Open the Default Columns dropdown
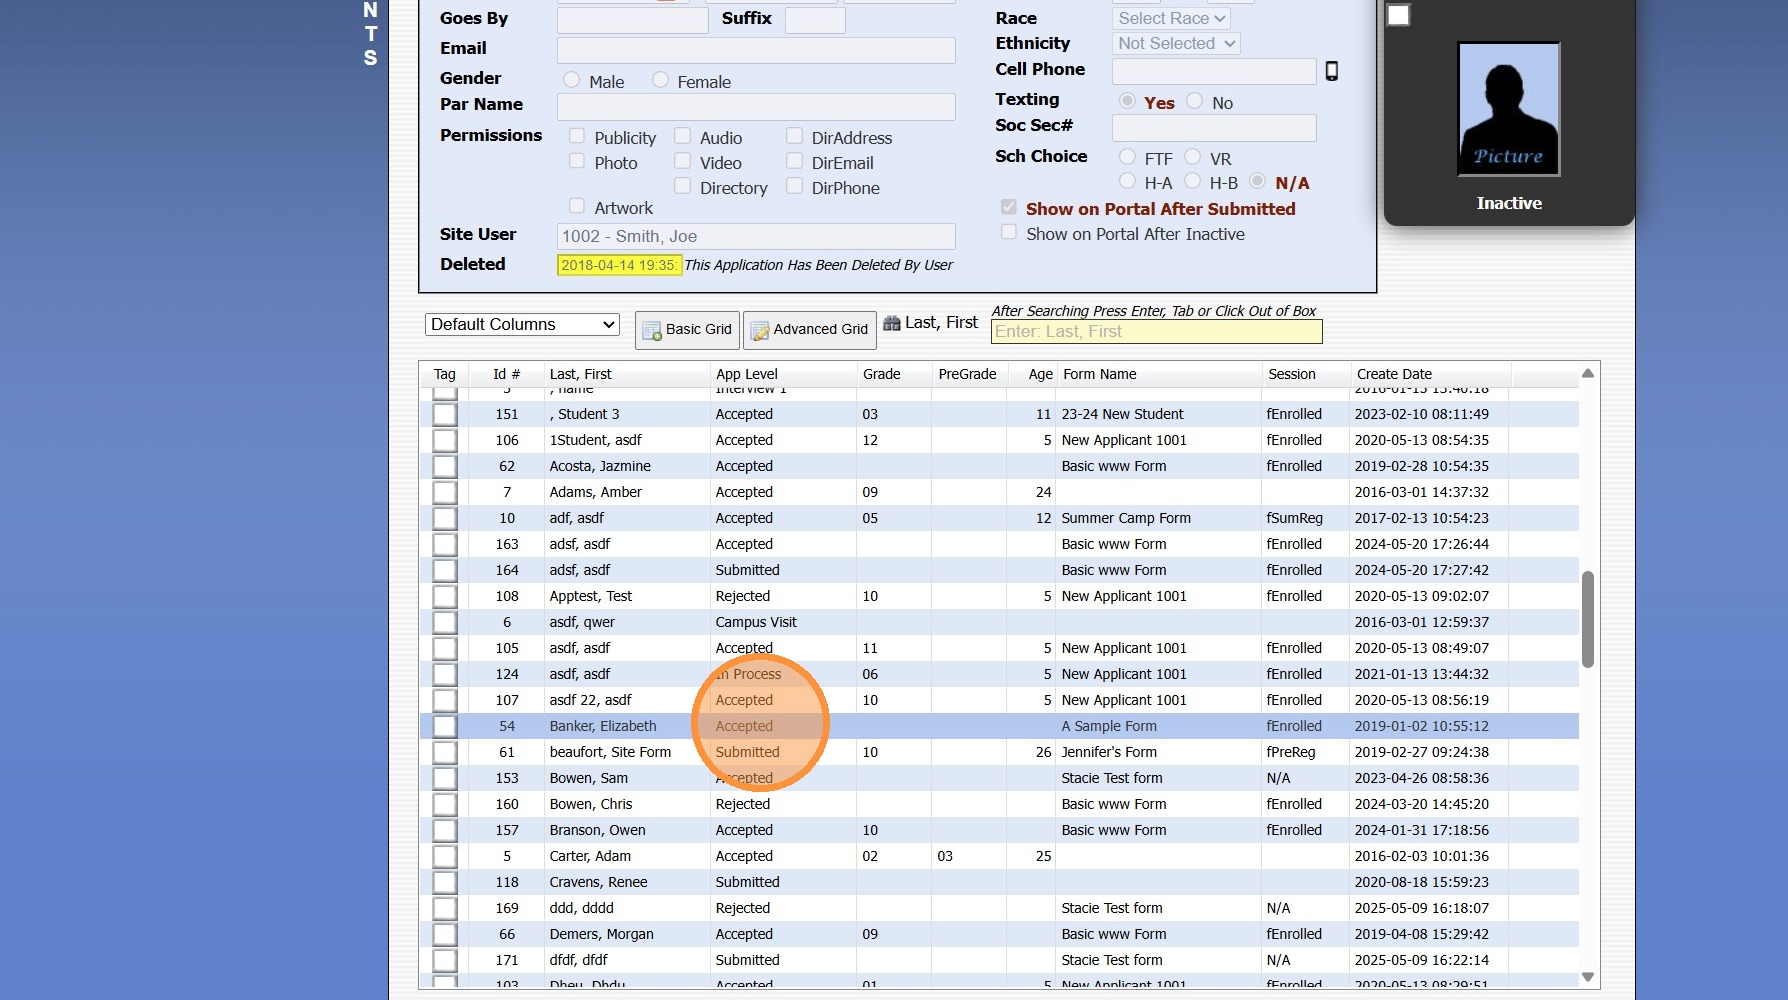This screenshot has height=1000, width=1788. coord(522,325)
